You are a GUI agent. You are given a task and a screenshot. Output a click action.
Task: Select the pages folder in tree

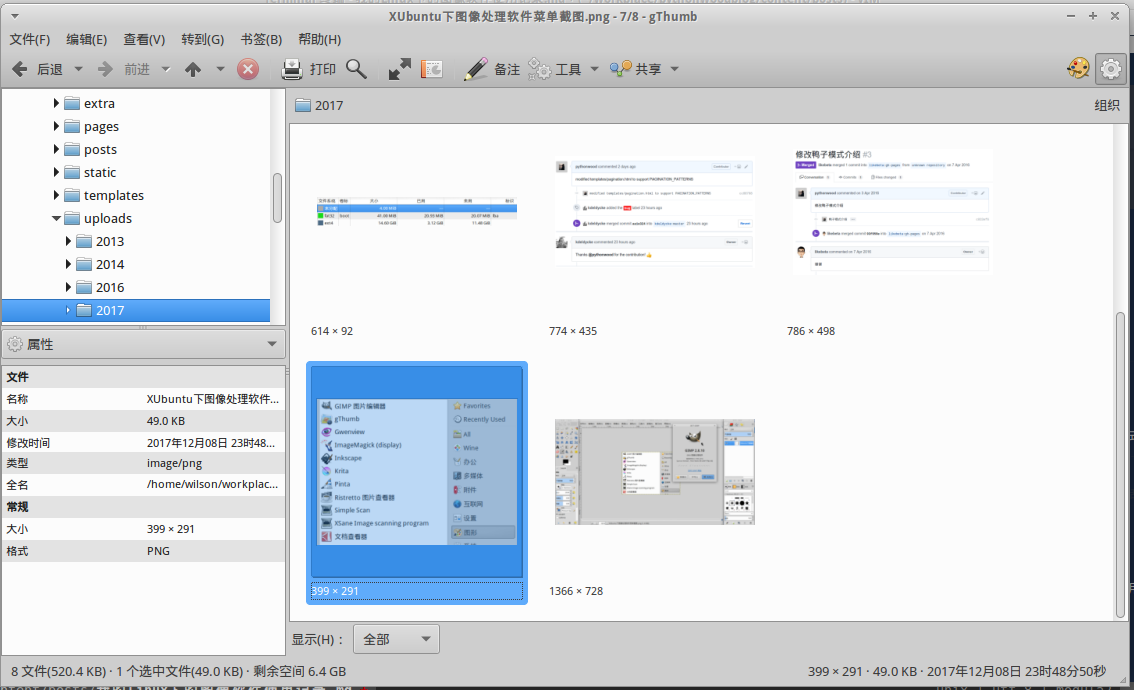coord(101,127)
